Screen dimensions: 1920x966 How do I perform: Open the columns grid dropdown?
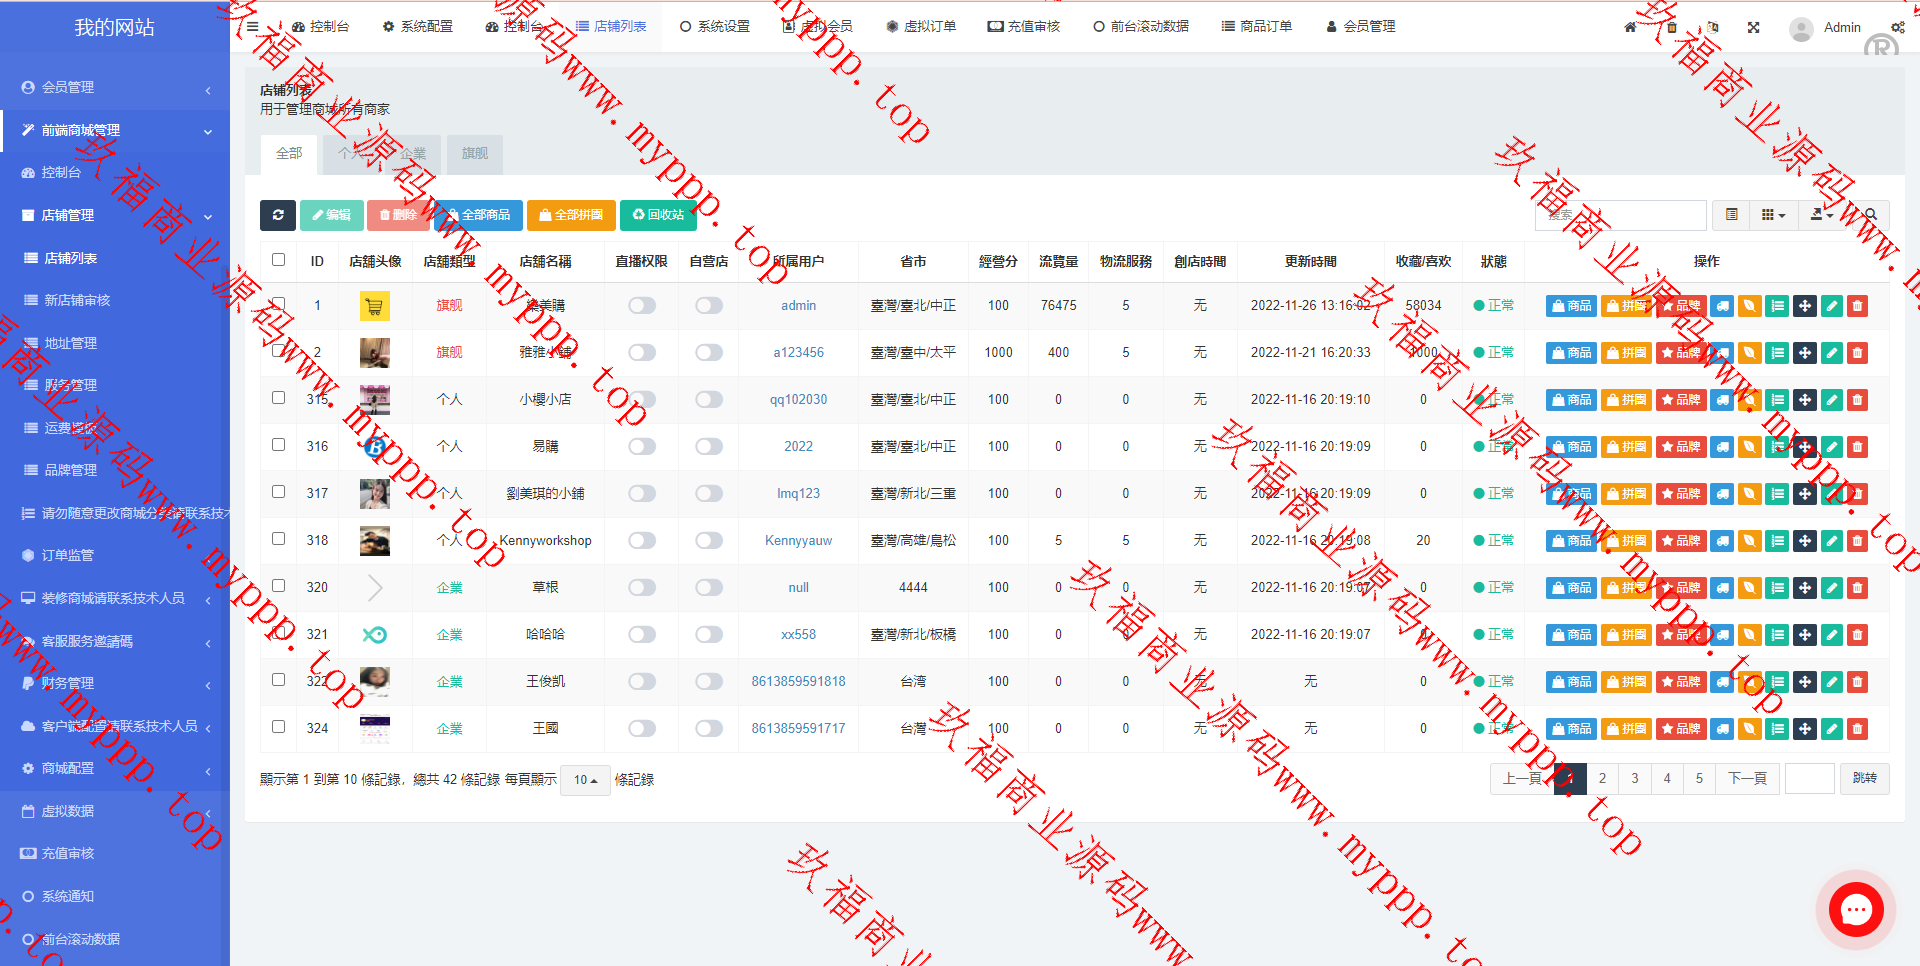[1772, 215]
